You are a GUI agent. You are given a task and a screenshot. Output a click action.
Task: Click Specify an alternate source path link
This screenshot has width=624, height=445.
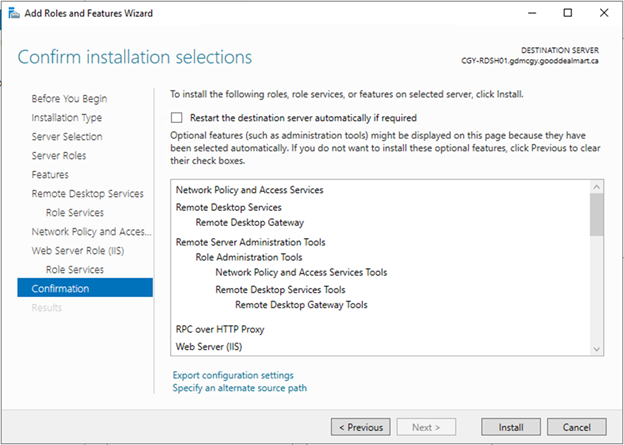coord(240,388)
